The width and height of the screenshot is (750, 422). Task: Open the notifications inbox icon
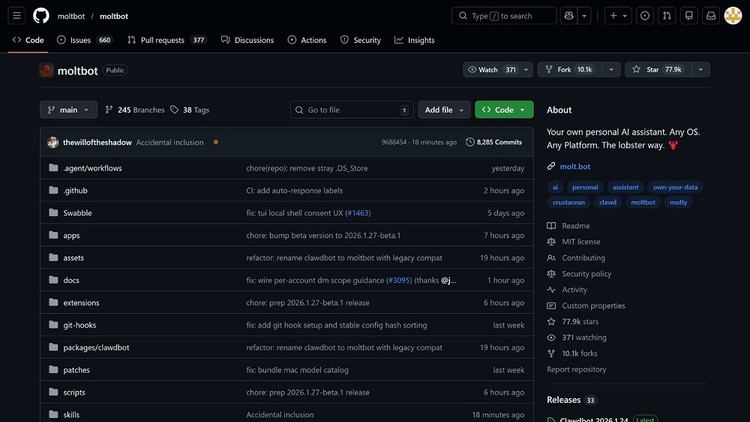pyautogui.click(x=710, y=16)
